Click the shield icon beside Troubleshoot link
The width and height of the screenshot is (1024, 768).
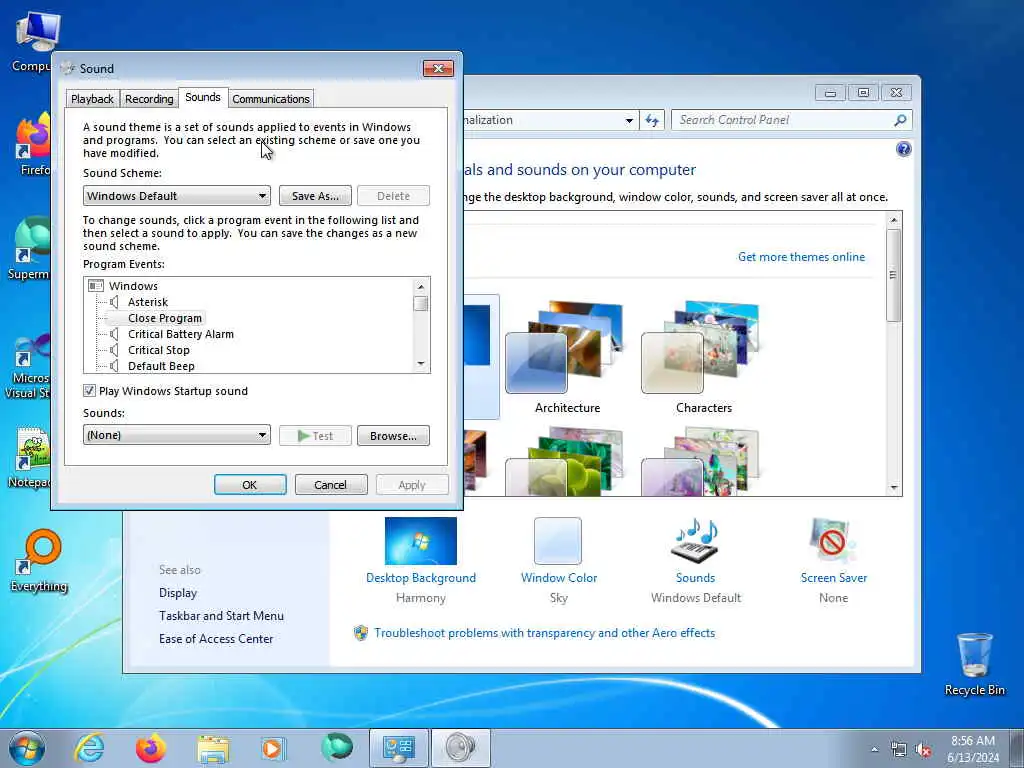pos(360,633)
